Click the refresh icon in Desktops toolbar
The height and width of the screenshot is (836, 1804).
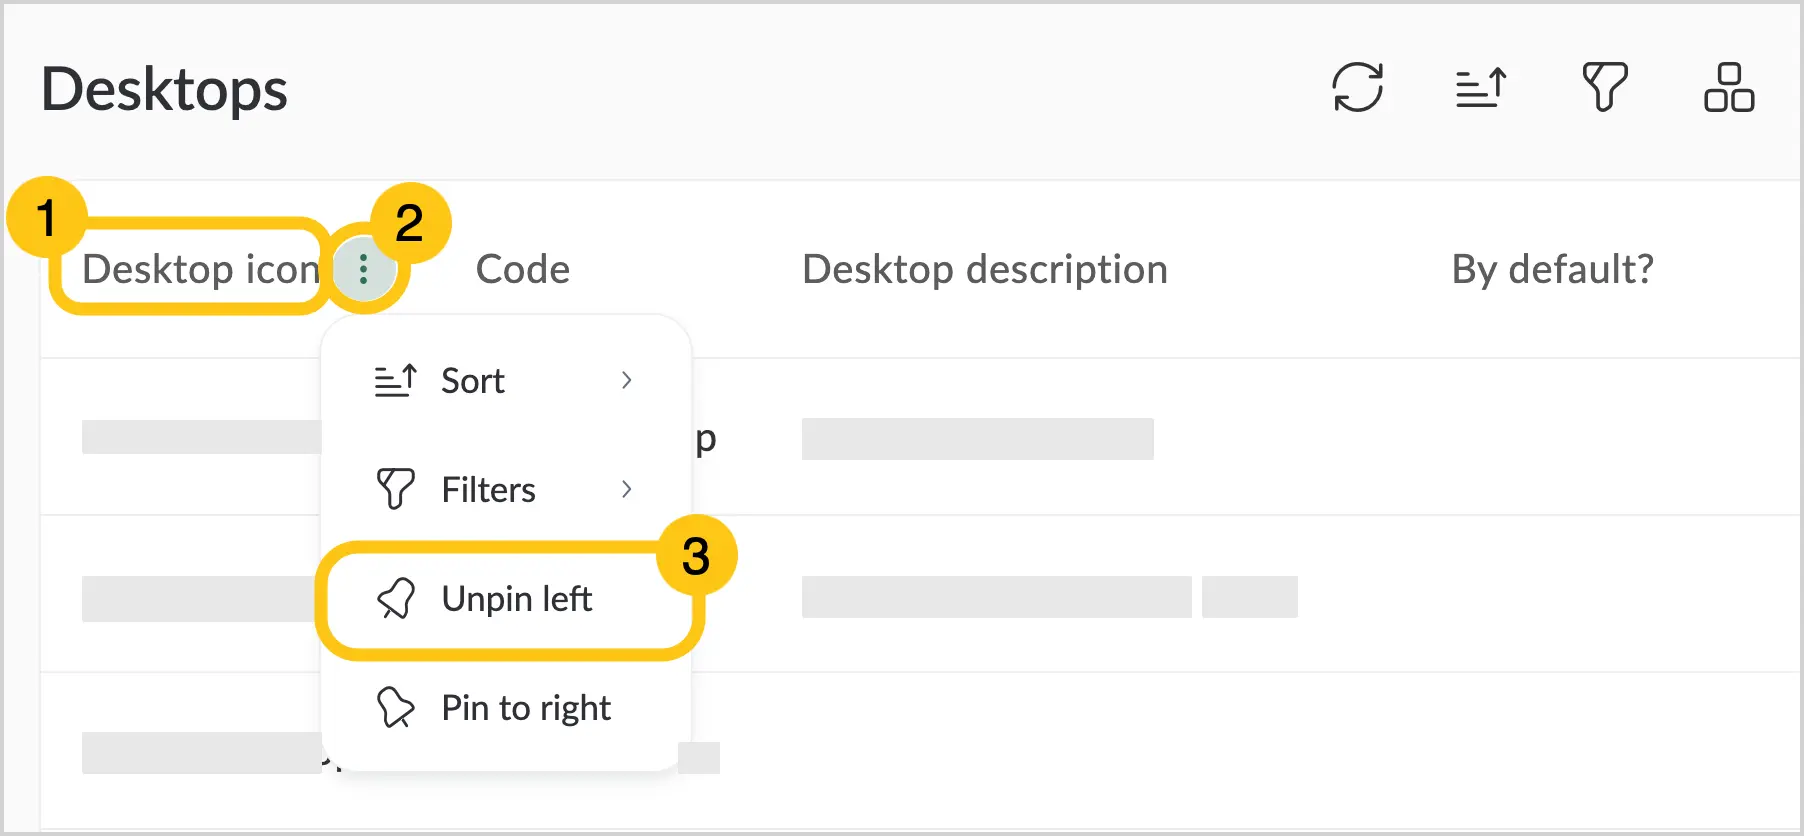[1358, 87]
